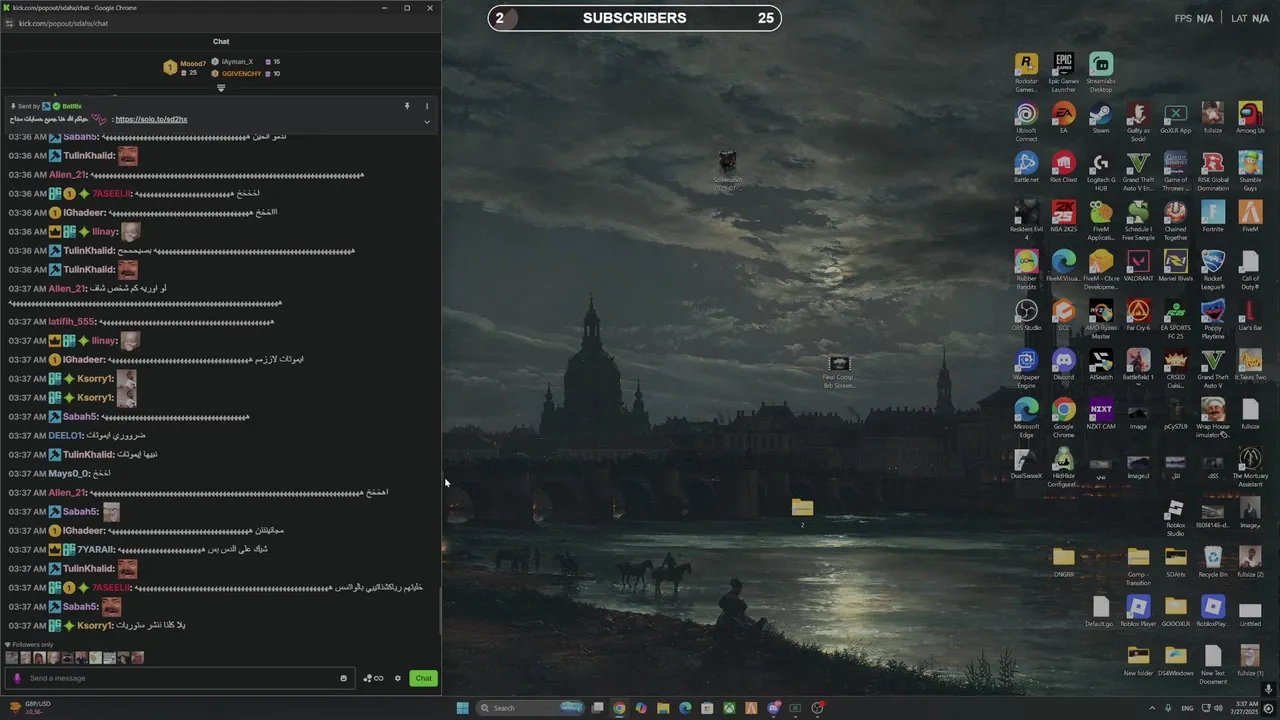Select the Google Chrome desktop shortcut

pos(1063,418)
